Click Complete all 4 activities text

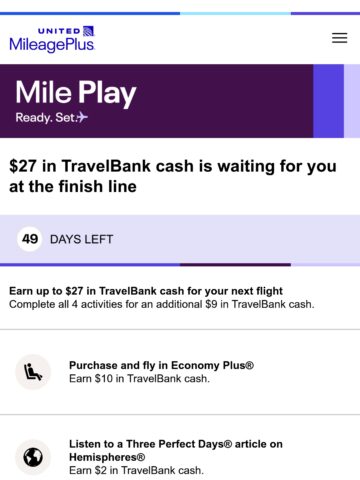click(162, 304)
